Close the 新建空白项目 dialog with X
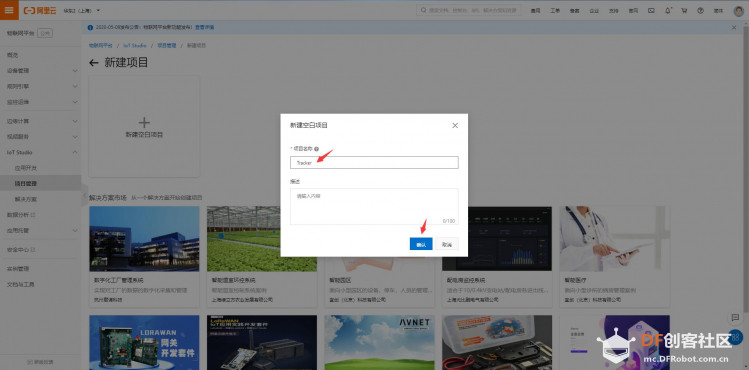749x370 pixels. coord(455,126)
